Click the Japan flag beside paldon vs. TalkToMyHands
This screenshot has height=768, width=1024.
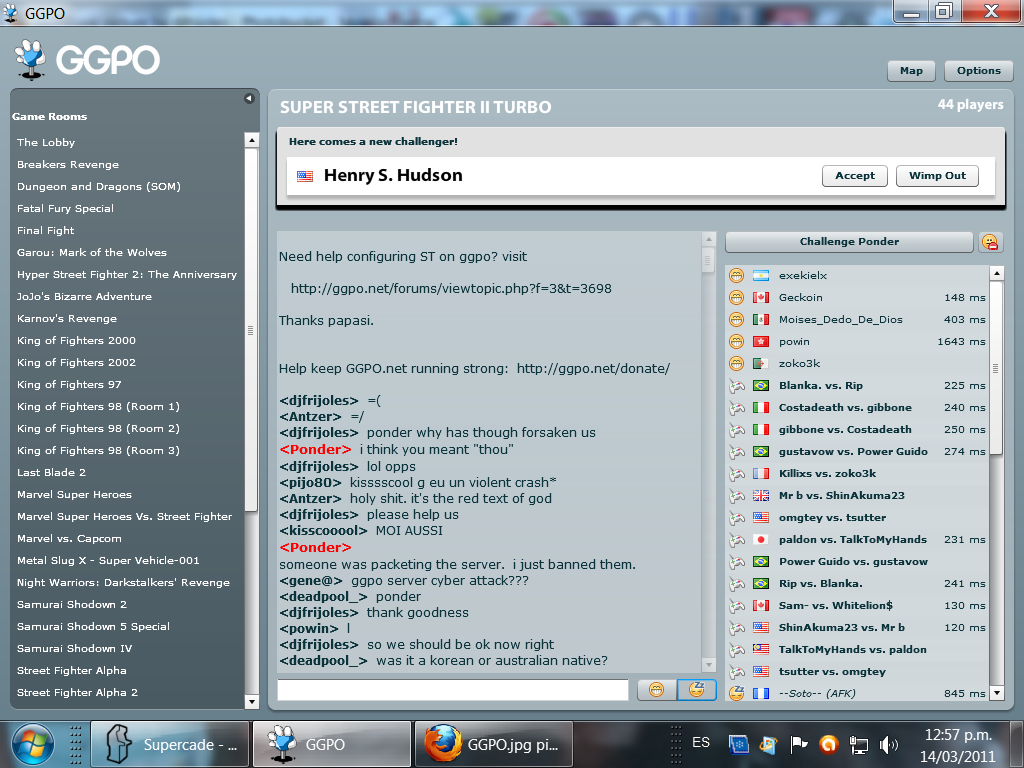coord(761,539)
